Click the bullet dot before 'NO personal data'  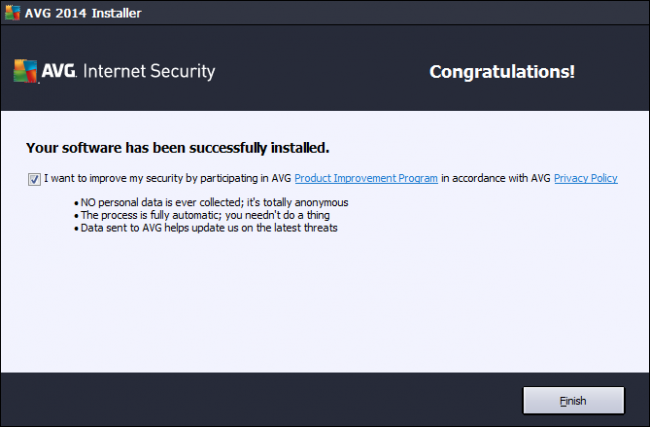77,203
